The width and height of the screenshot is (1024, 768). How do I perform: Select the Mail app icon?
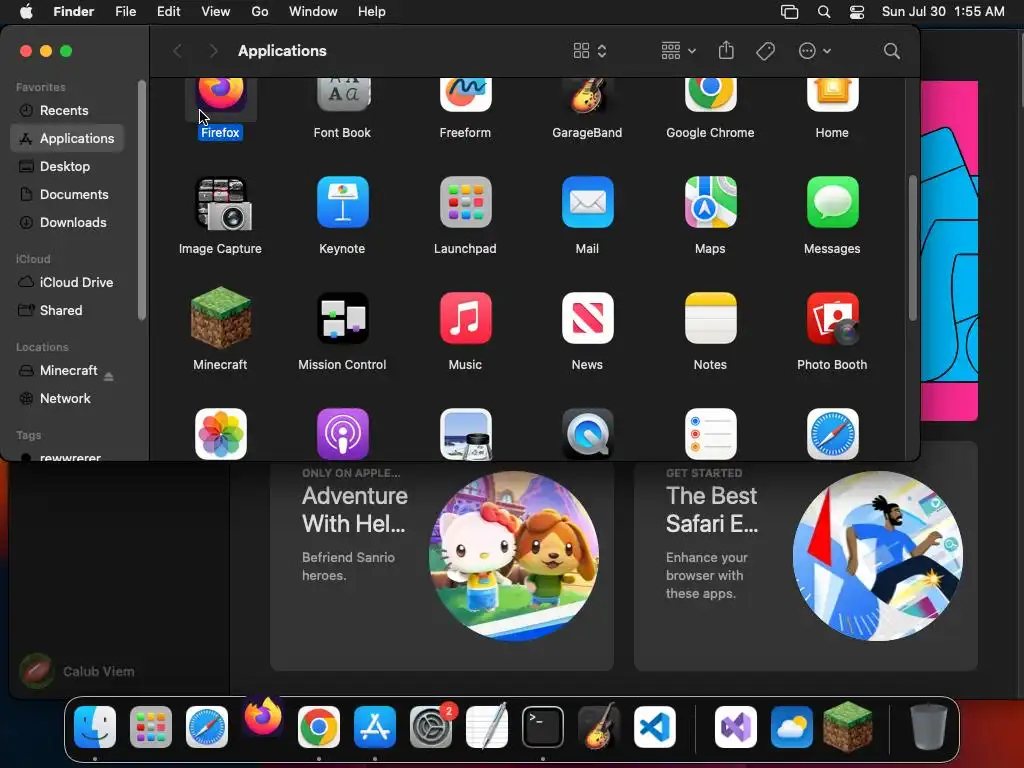587,202
